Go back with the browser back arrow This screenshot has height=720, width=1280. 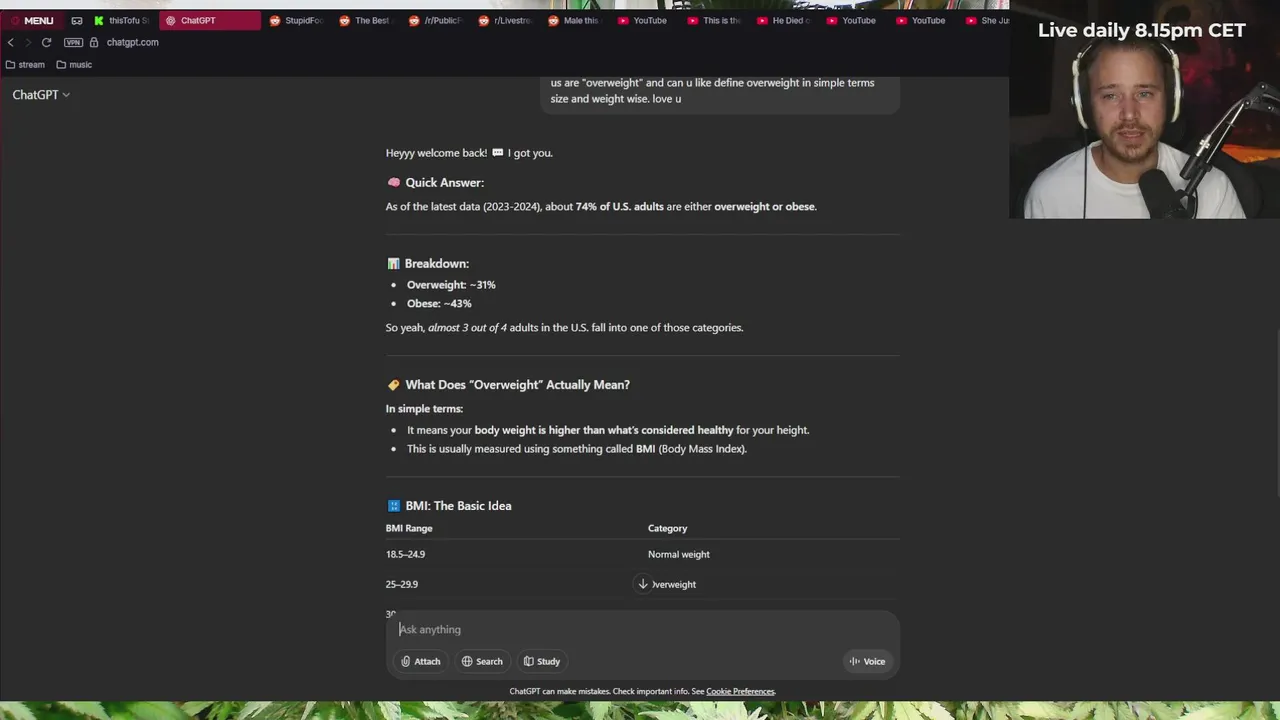click(x=11, y=42)
